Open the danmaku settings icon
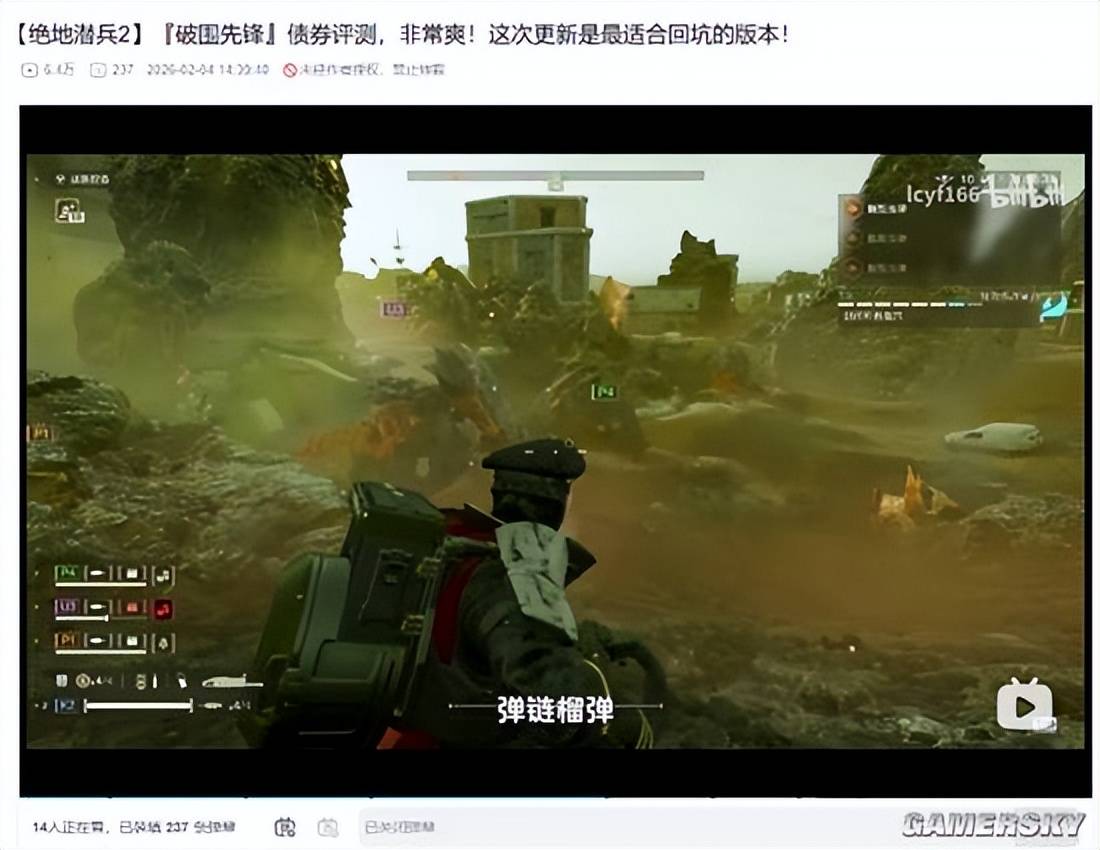This screenshot has height=850, width=1100. 328,828
